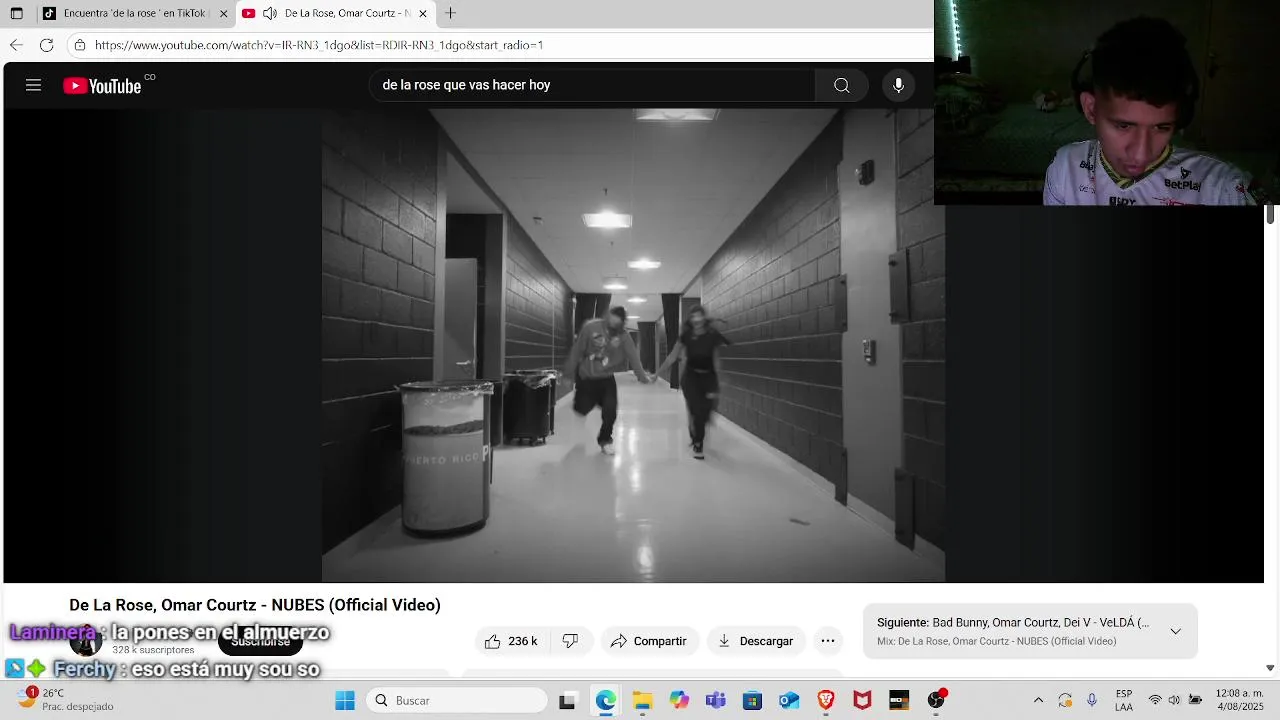Open Outlook from the taskbar
Screen dimensions: 1280x720
[789, 701]
